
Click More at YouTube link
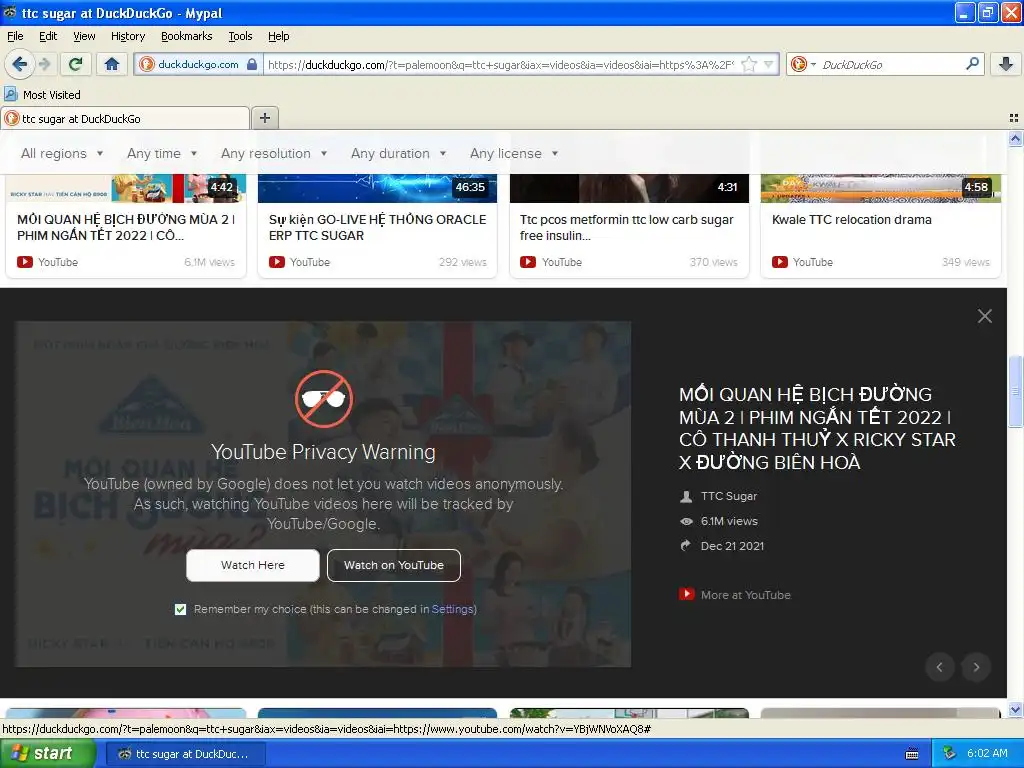tap(745, 595)
